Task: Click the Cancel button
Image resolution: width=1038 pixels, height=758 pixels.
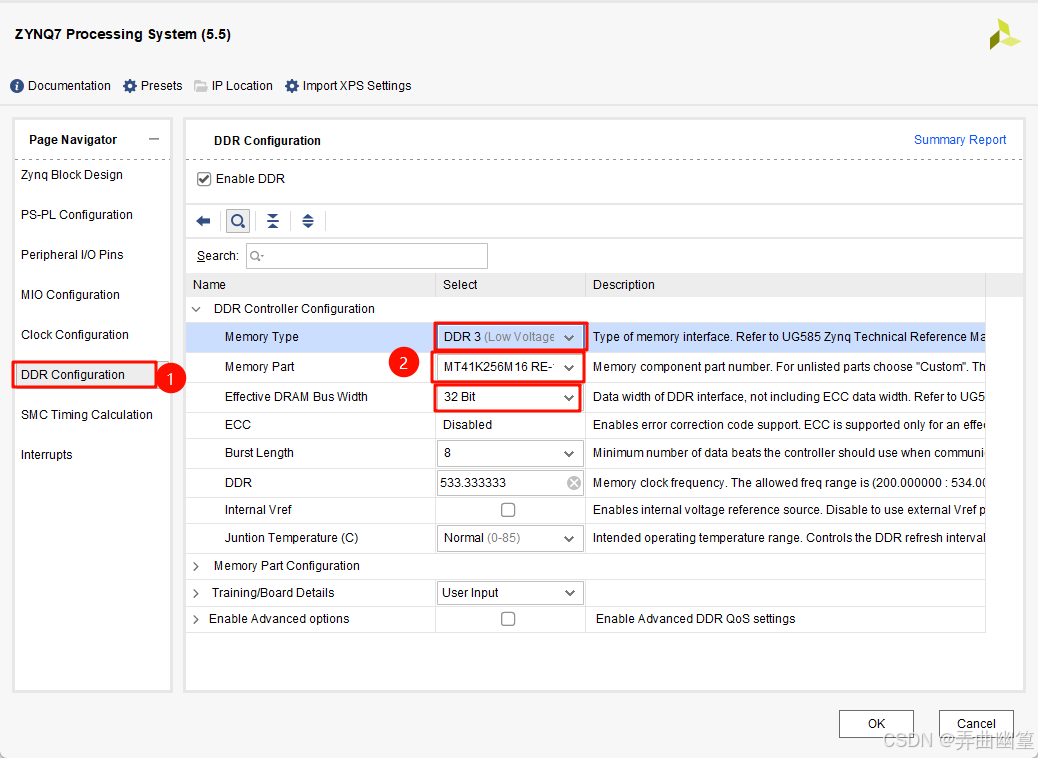Action: (976, 724)
